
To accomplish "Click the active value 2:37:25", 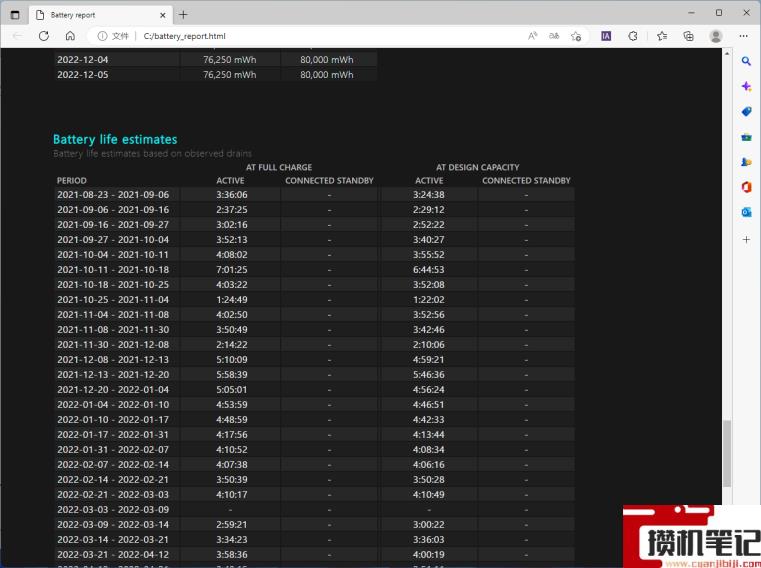I will pyautogui.click(x=232, y=210).
